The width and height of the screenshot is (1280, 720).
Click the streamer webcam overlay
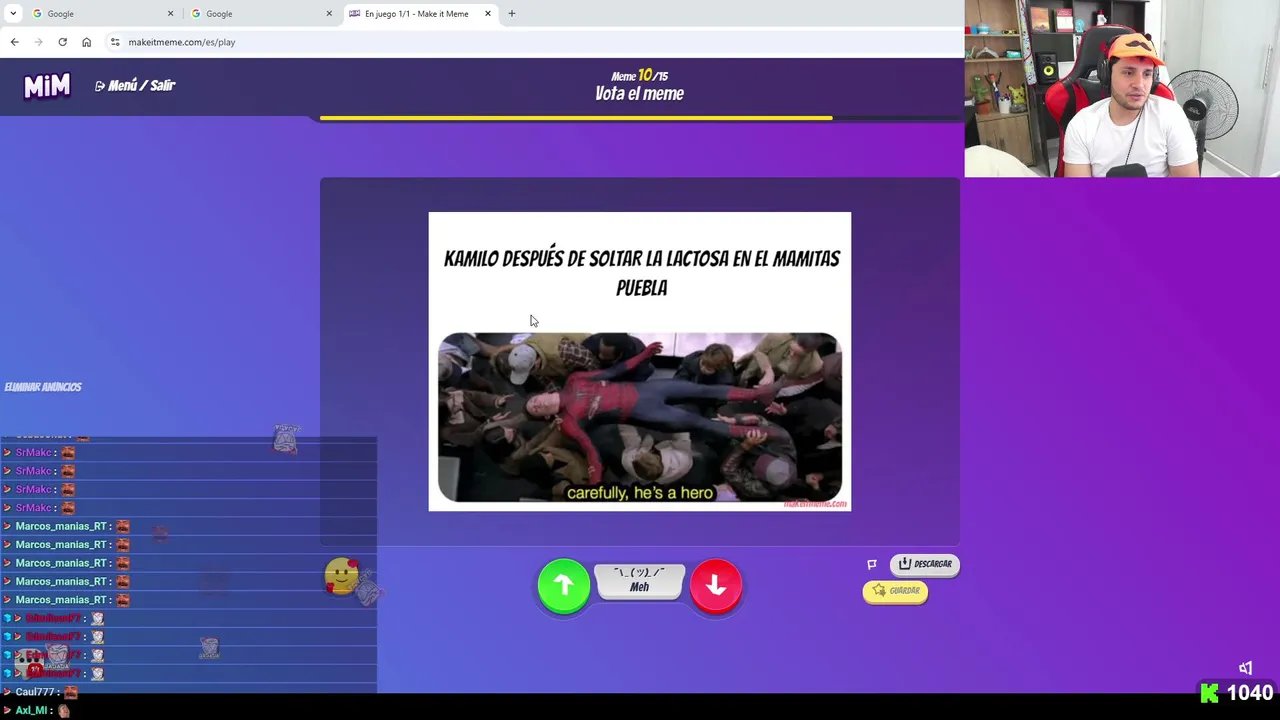tap(1122, 89)
